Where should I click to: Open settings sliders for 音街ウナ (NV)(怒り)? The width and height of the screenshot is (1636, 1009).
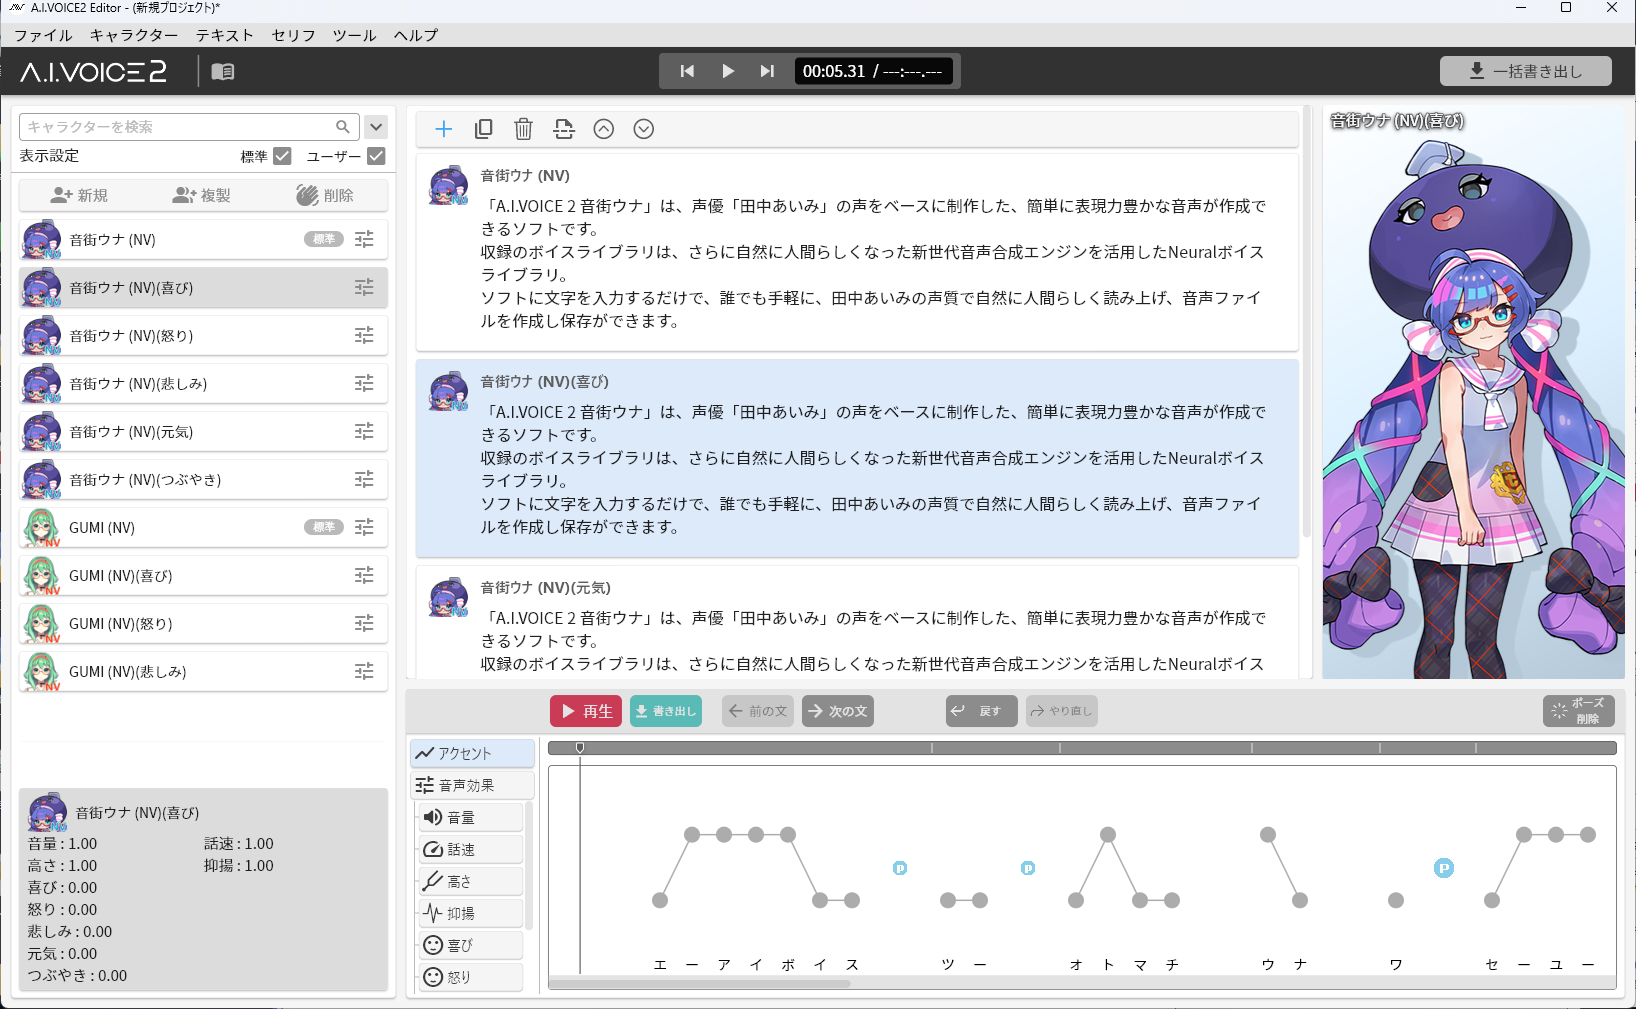coord(364,335)
